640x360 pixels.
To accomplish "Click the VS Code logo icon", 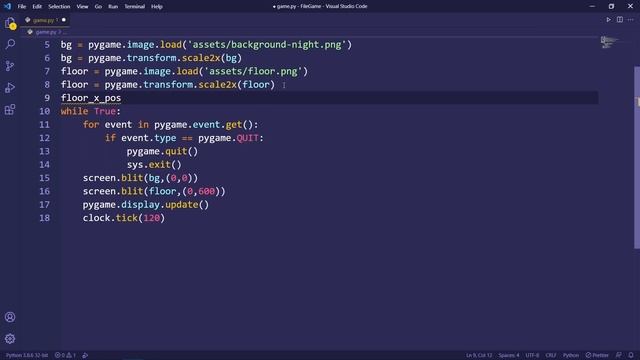I will 7,6.
